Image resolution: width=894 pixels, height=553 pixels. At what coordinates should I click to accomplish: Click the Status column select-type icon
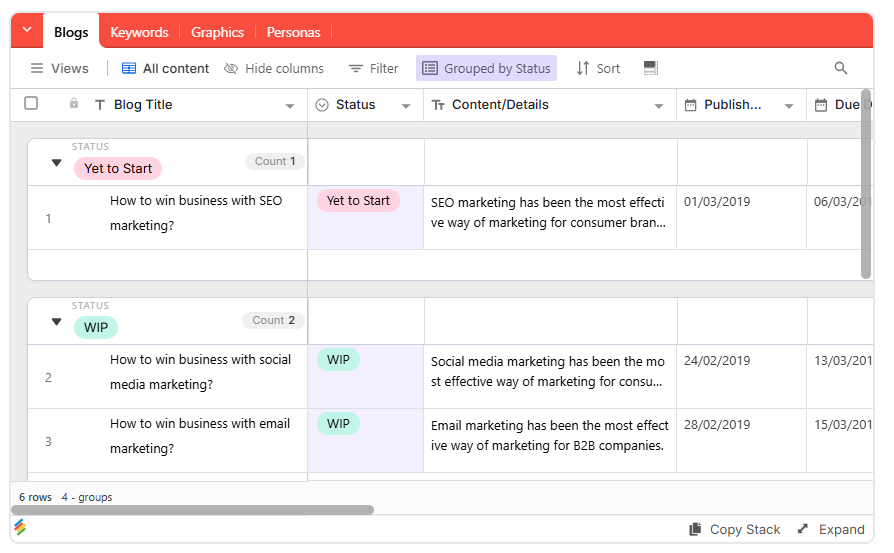pos(322,105)
